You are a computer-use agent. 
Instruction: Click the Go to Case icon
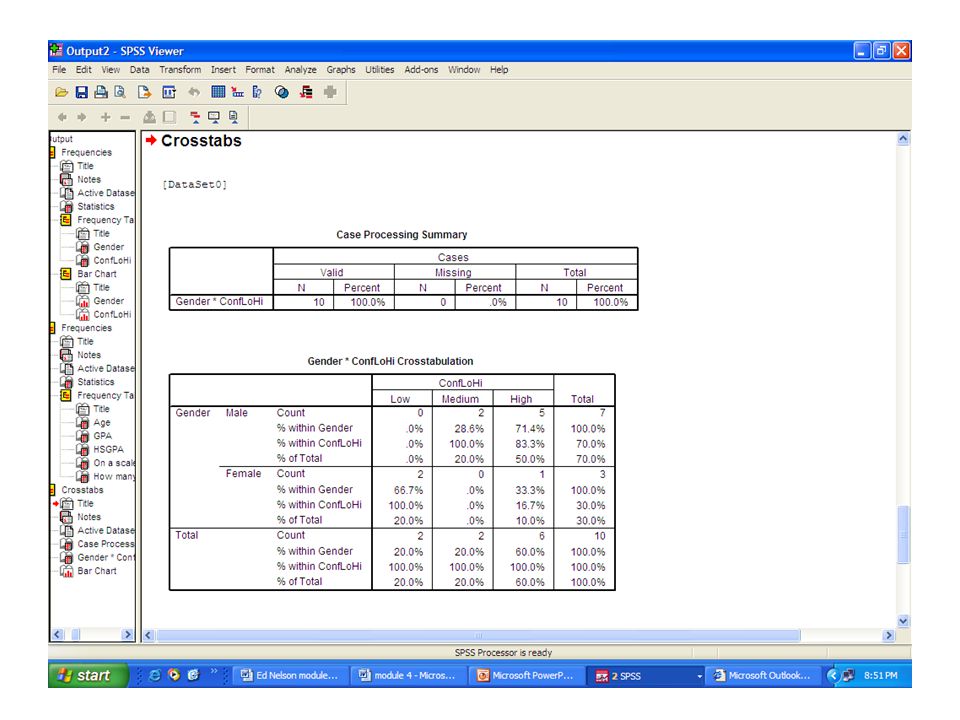click(x=238, y=92)
